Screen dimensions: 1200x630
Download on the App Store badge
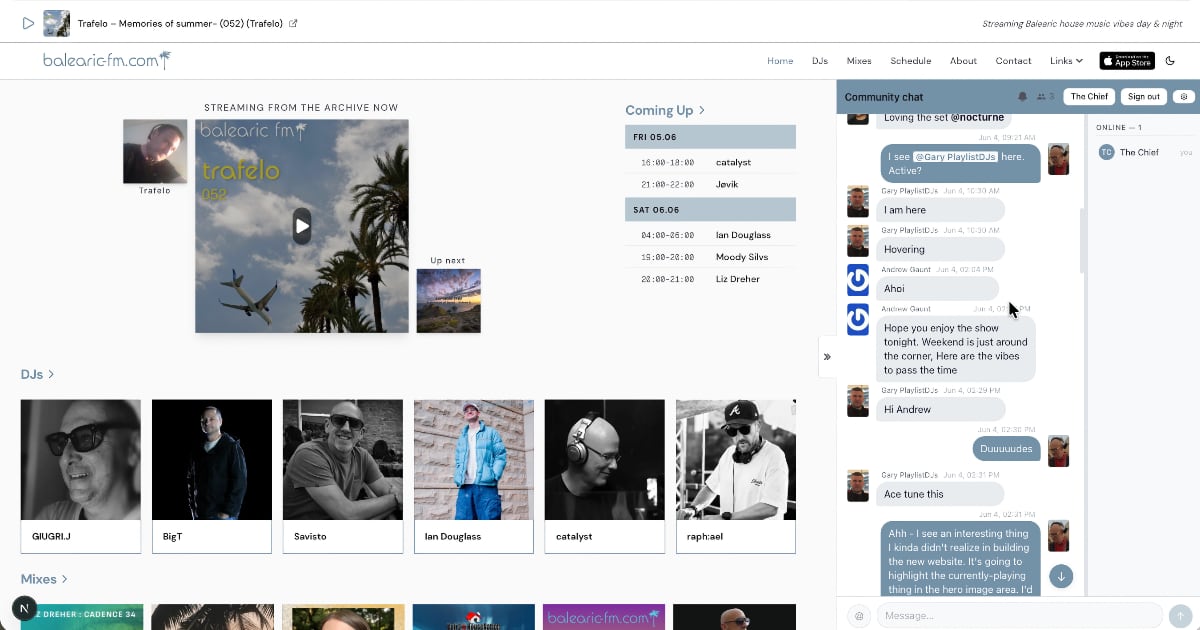1127,61
